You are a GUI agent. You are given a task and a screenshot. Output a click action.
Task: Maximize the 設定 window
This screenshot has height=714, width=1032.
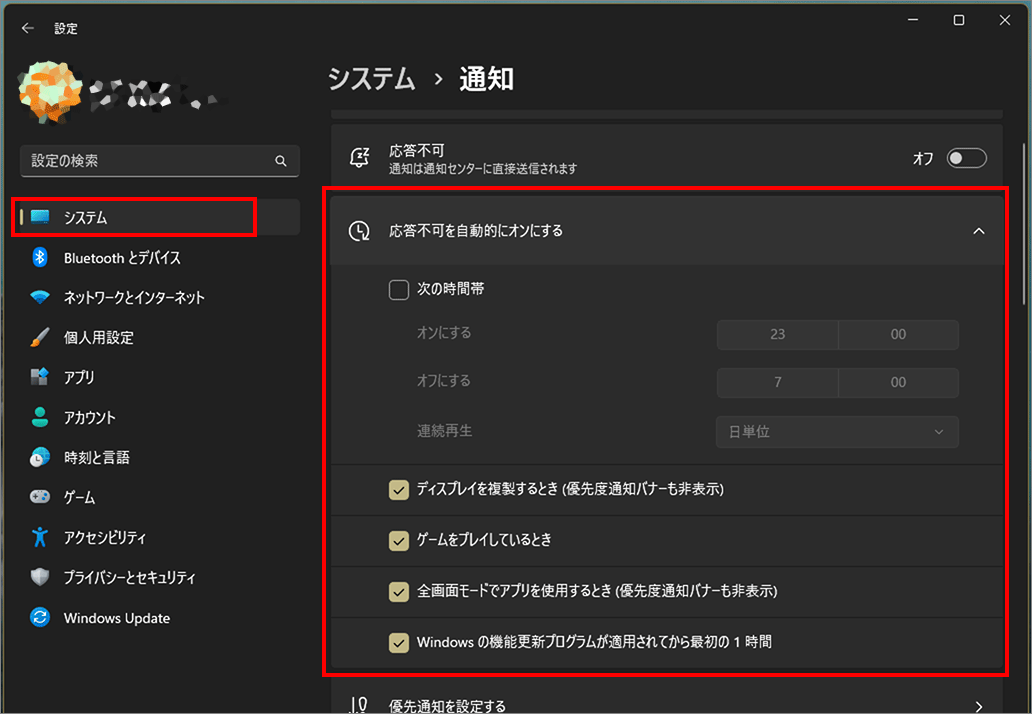tap(959, 20)
